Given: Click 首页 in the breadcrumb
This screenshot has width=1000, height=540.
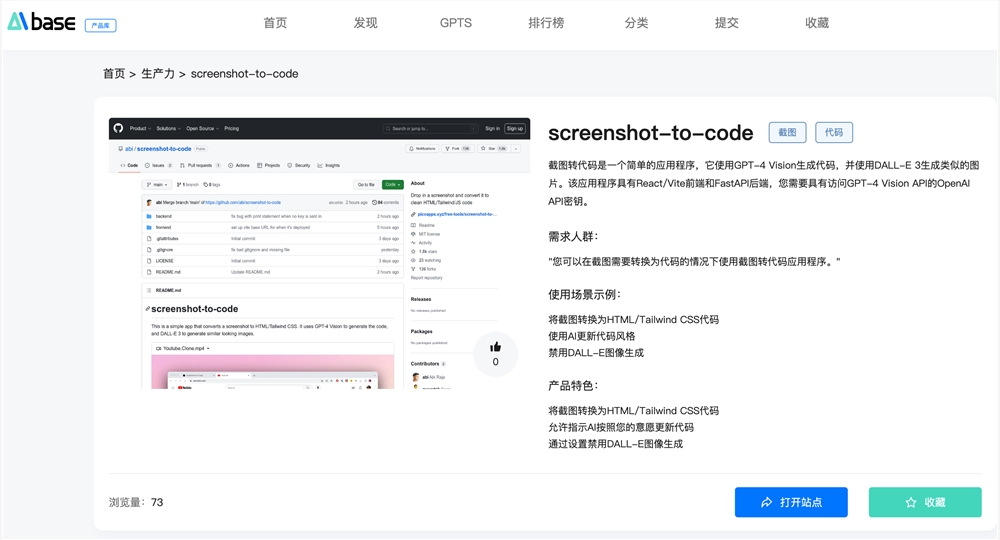Looking at the screenshot, I should coord(114,74).
